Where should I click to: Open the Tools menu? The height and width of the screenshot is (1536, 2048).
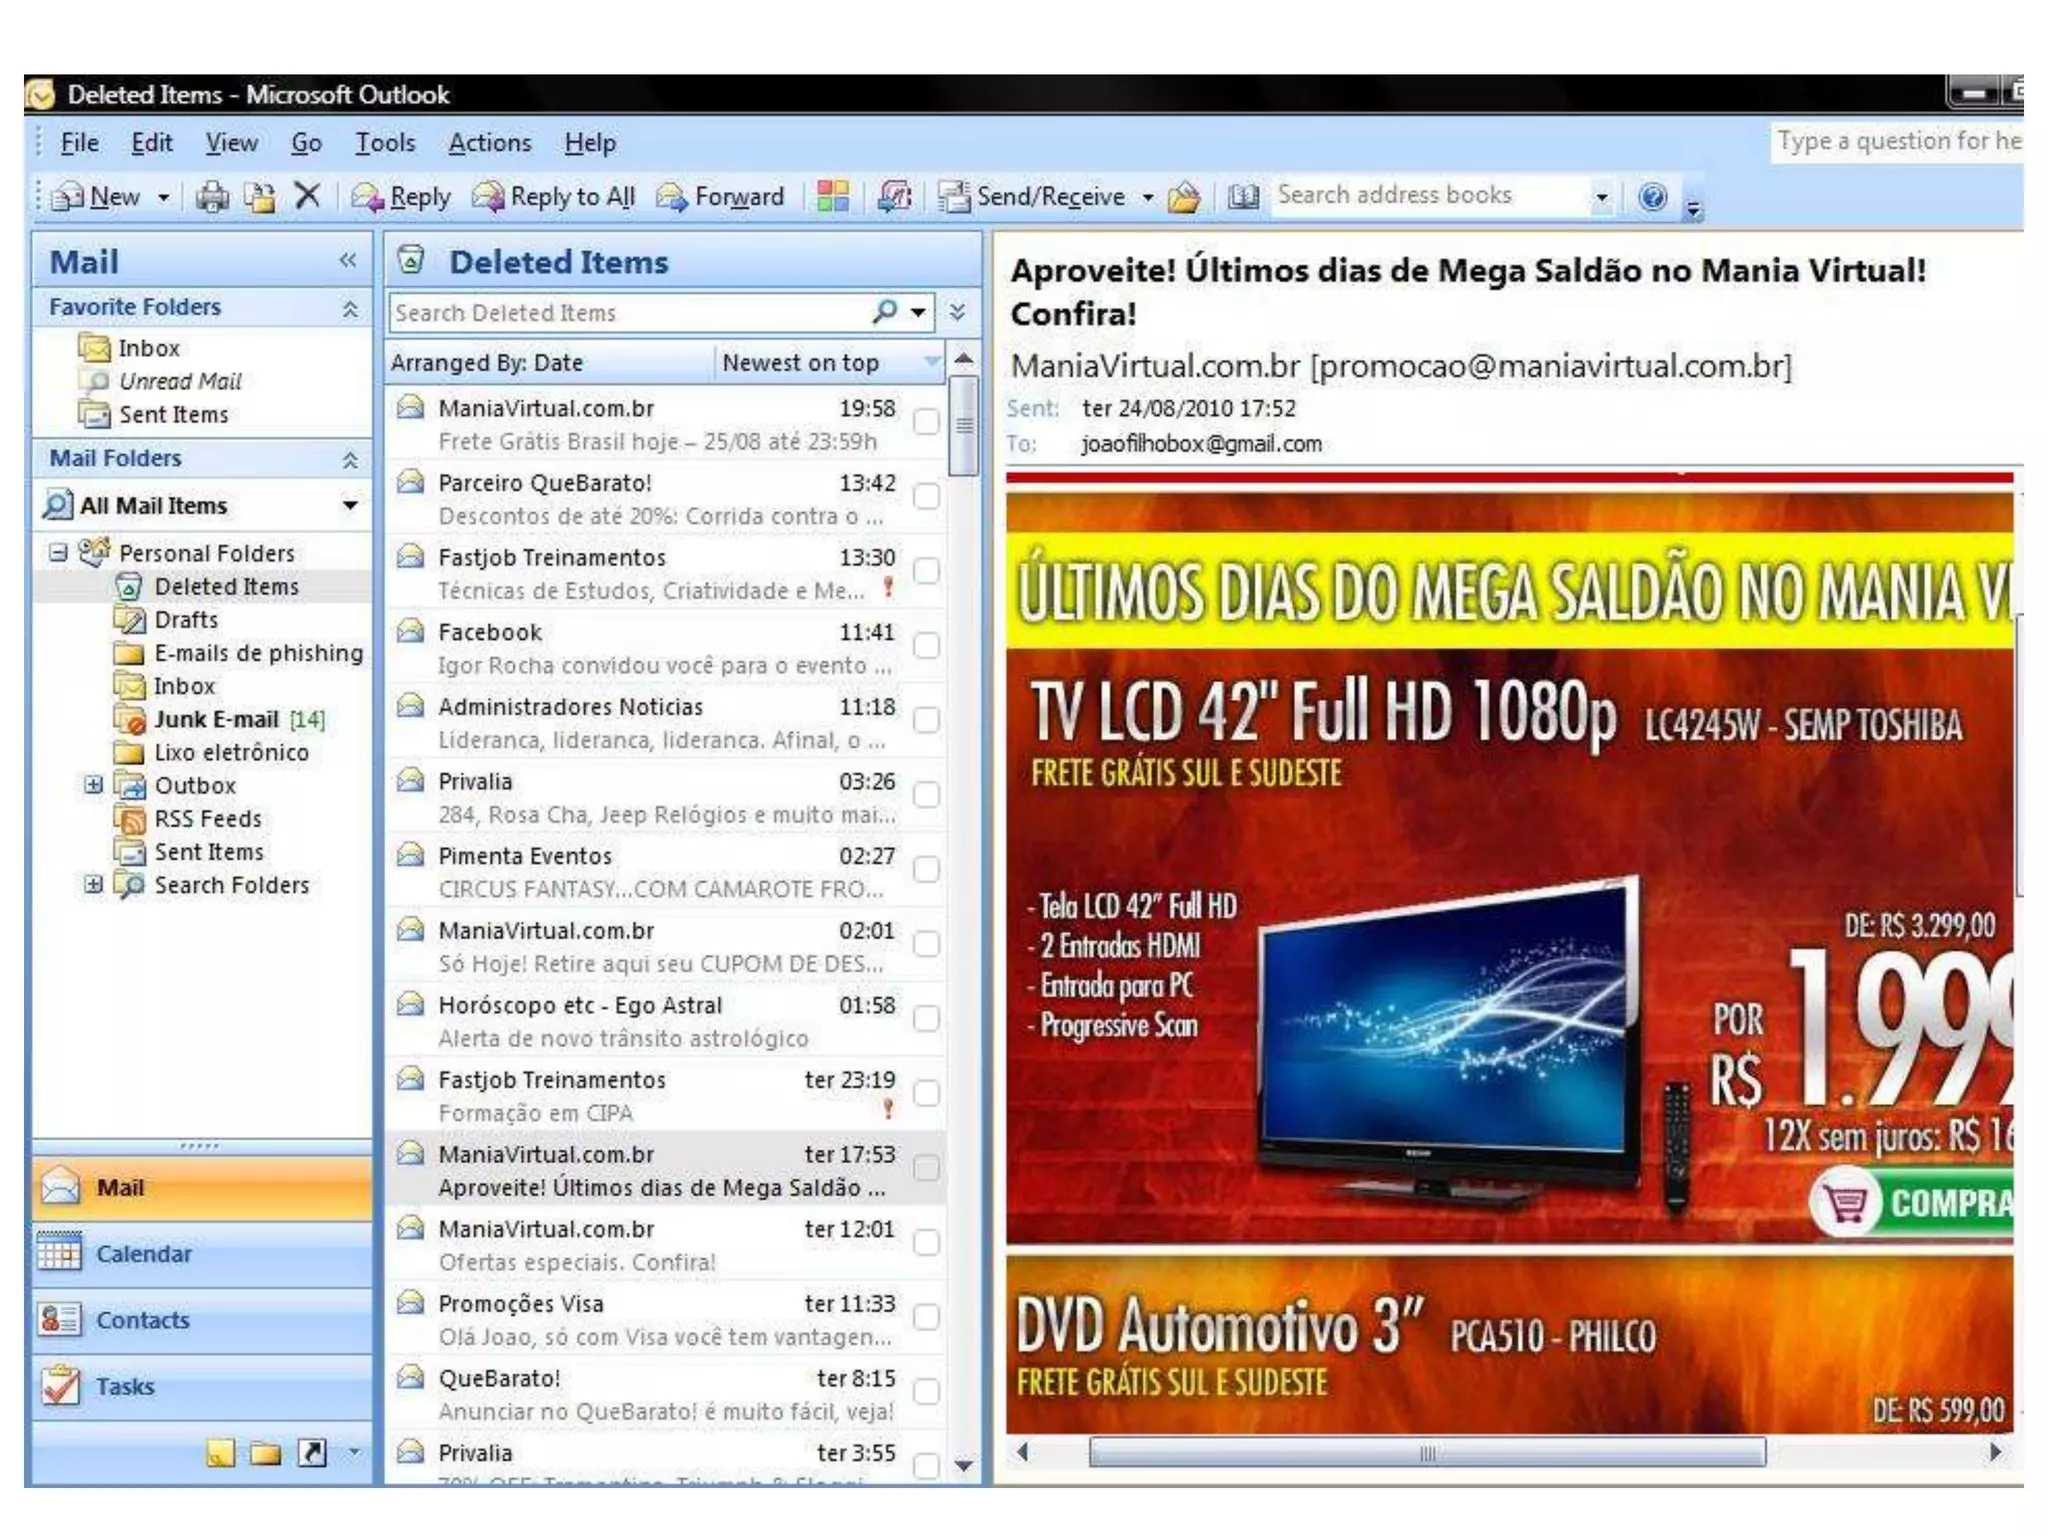pyautogui.click(x=385, y=143)
